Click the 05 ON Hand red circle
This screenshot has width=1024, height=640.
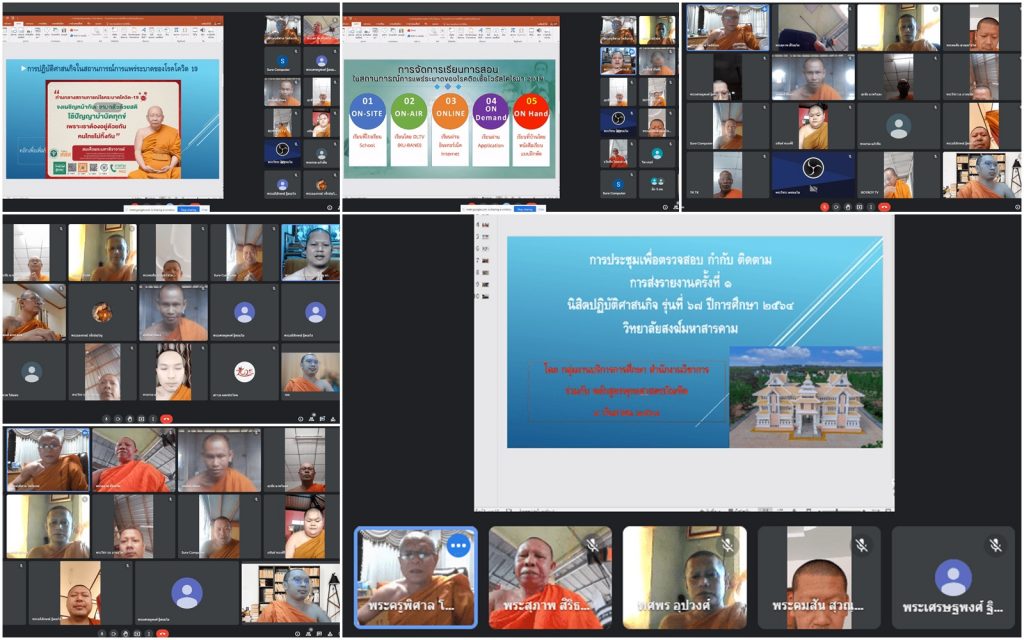(531, 115)
